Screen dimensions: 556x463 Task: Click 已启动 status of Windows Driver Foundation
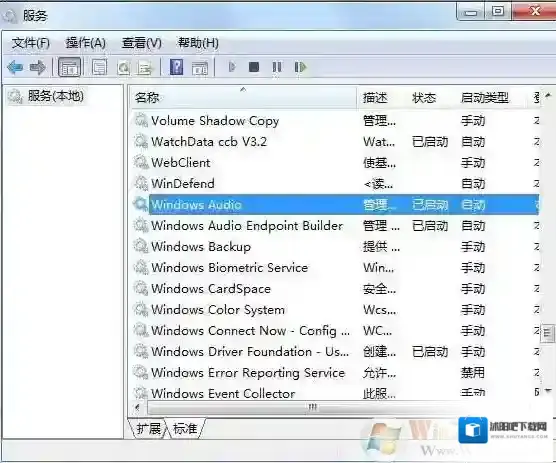[x=430, y=352]
